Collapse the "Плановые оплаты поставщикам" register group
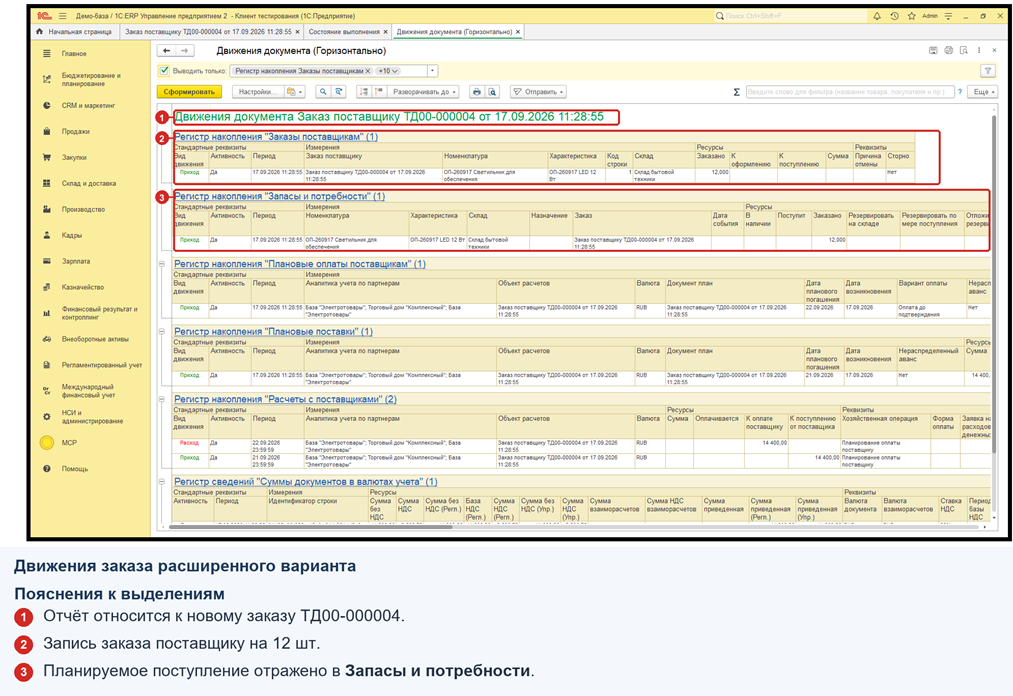Viewport: 1013px width, 696px height. (162, 264)
